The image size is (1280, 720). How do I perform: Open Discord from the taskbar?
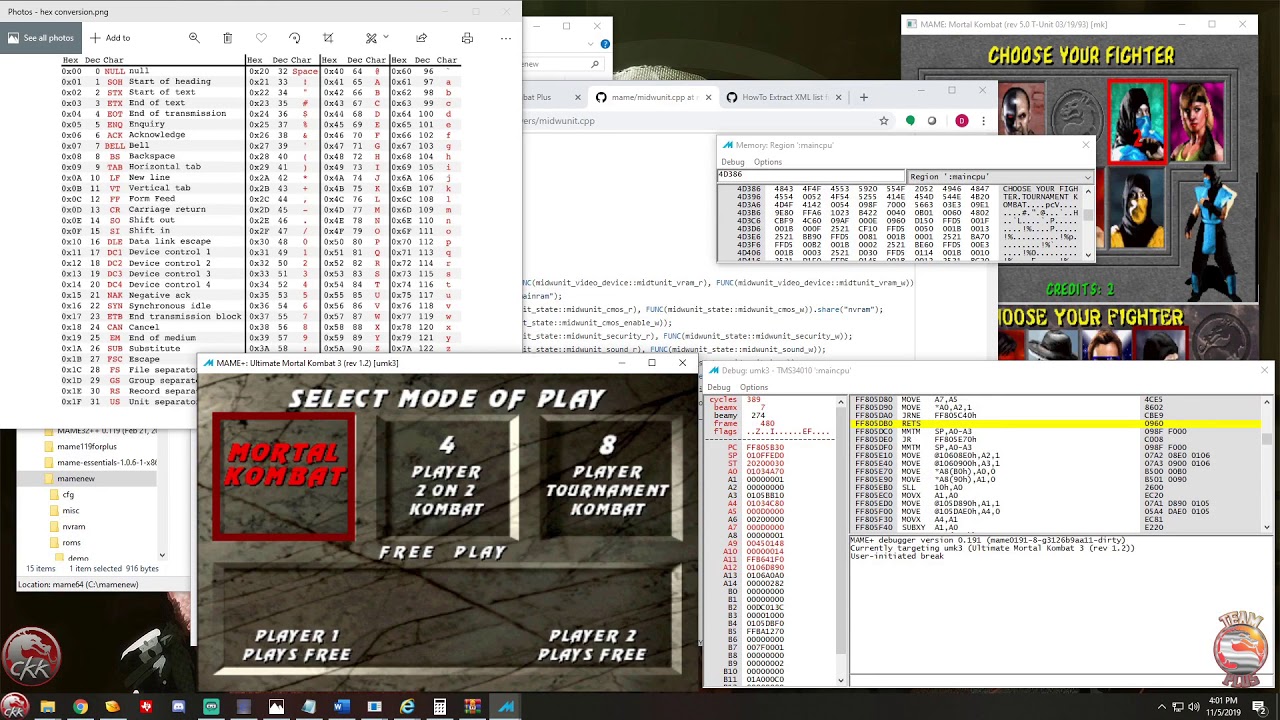coord(178,707)
